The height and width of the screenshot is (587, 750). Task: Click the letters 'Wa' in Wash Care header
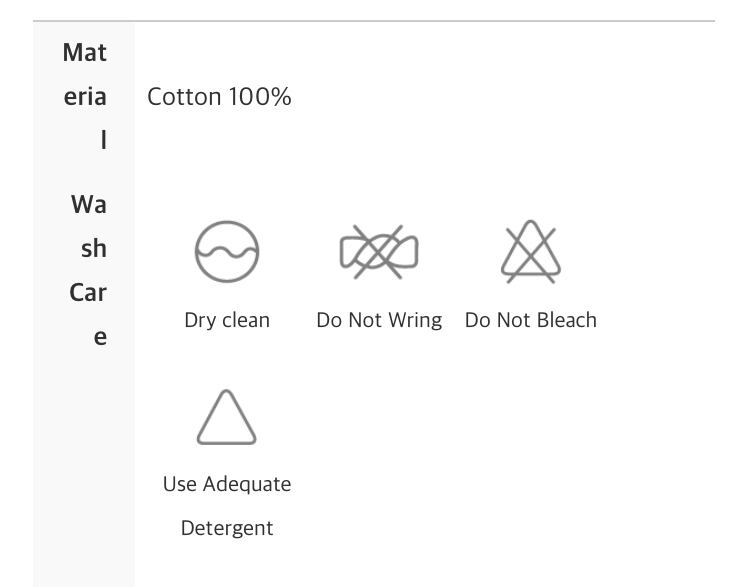pos(89,204)
